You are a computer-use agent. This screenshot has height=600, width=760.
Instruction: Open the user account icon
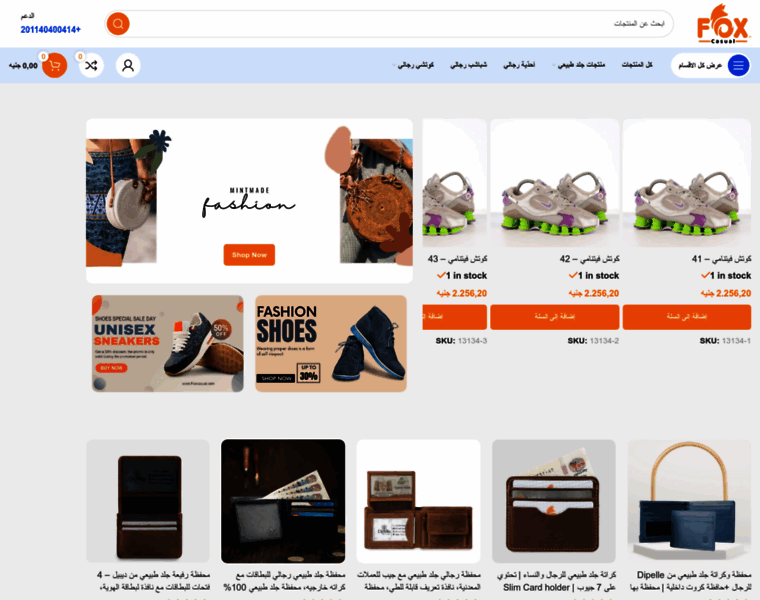[128, 65]
